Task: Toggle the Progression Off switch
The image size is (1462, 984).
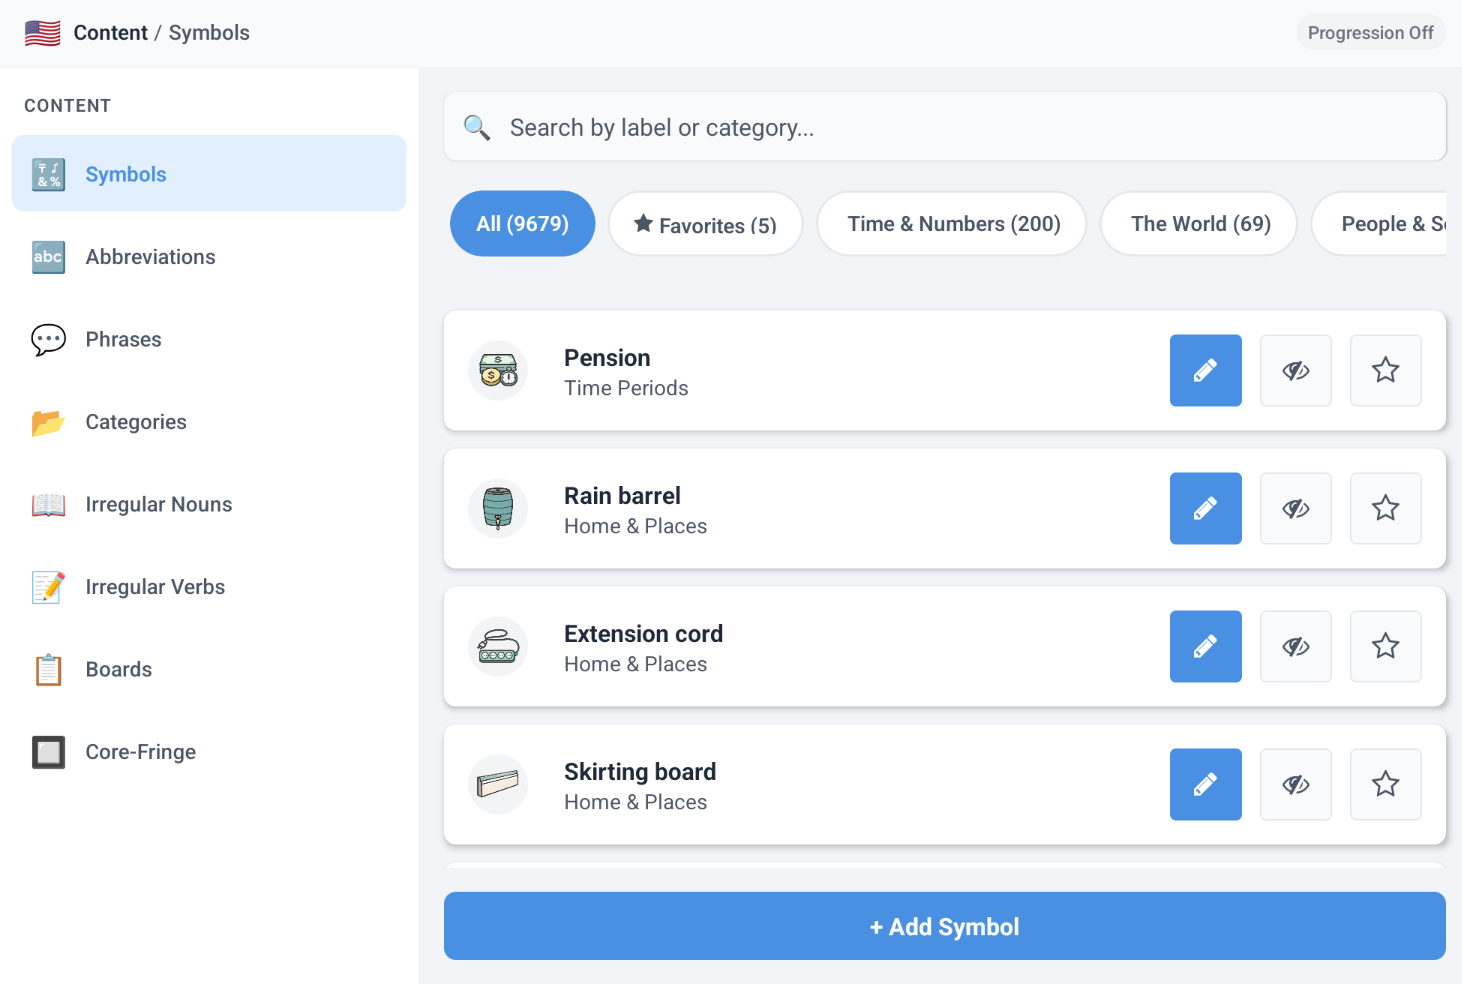Action: tap(1370, 33)
